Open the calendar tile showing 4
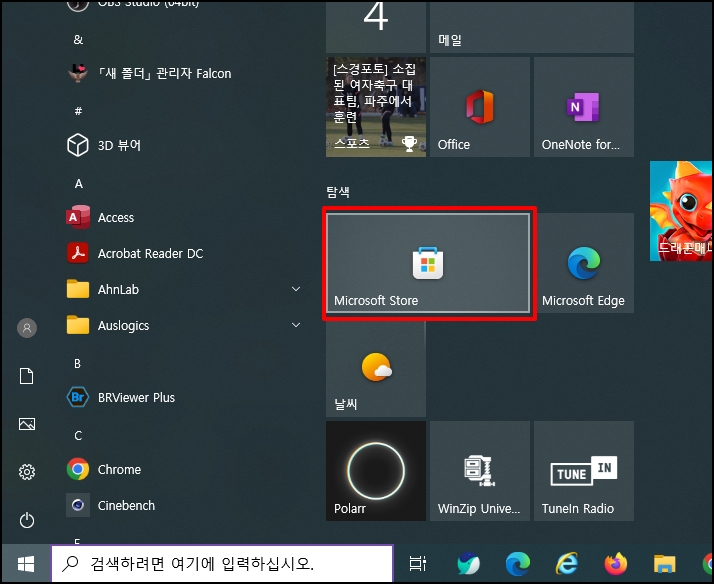Image resolution: width=714 pixels, height=584 pixels. tap(376, 27)
